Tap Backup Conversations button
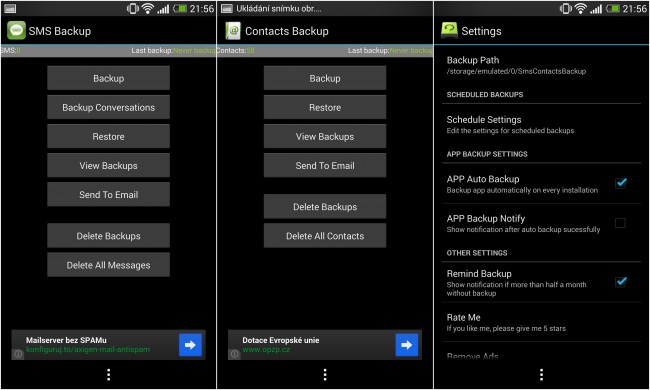Screen dimensions: 650x390 point(109,107)
